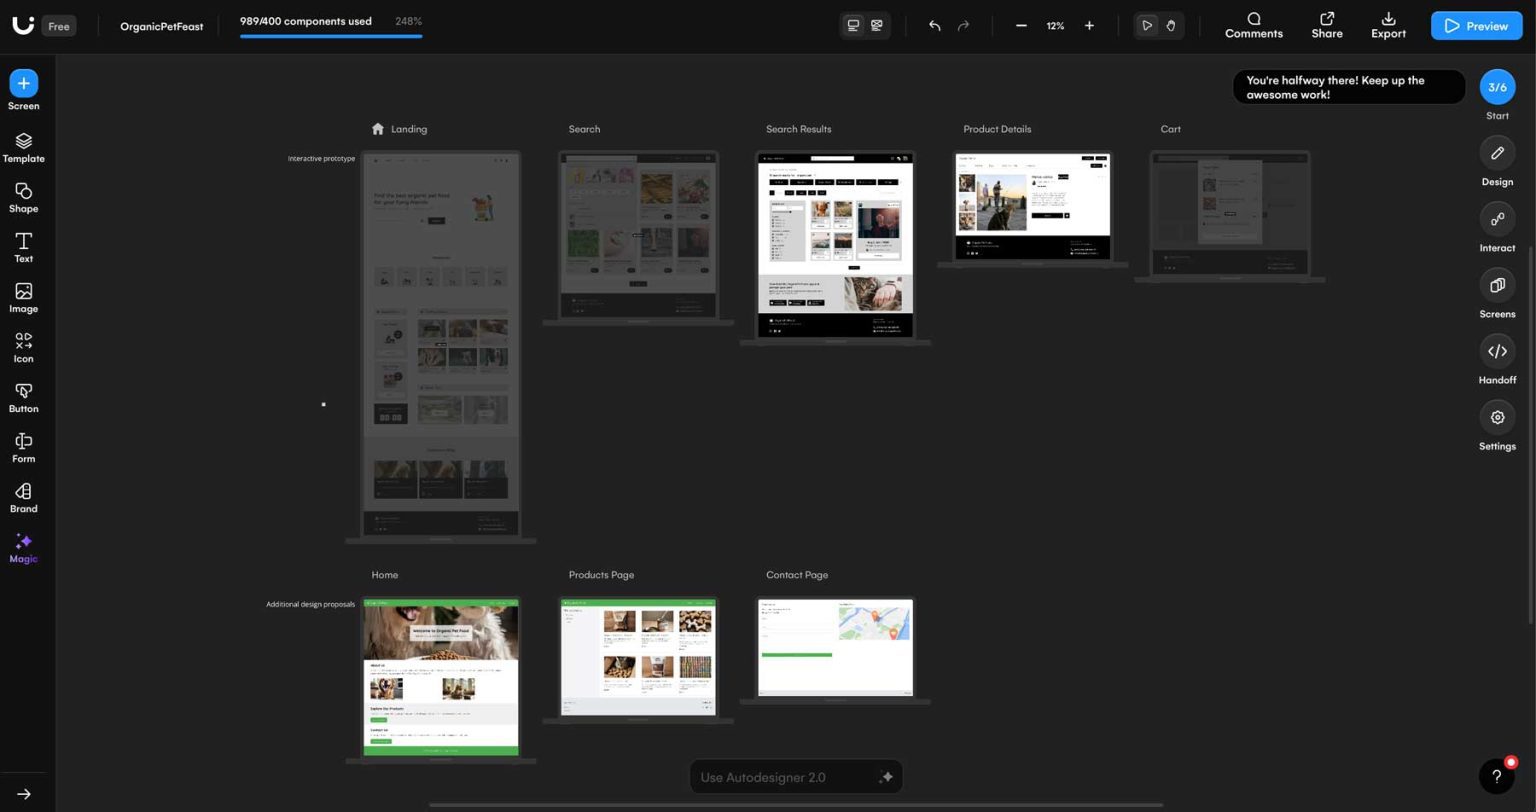1536x812 pixels.
Task: Enable the hand pan tool
Action: [1170, 25]
